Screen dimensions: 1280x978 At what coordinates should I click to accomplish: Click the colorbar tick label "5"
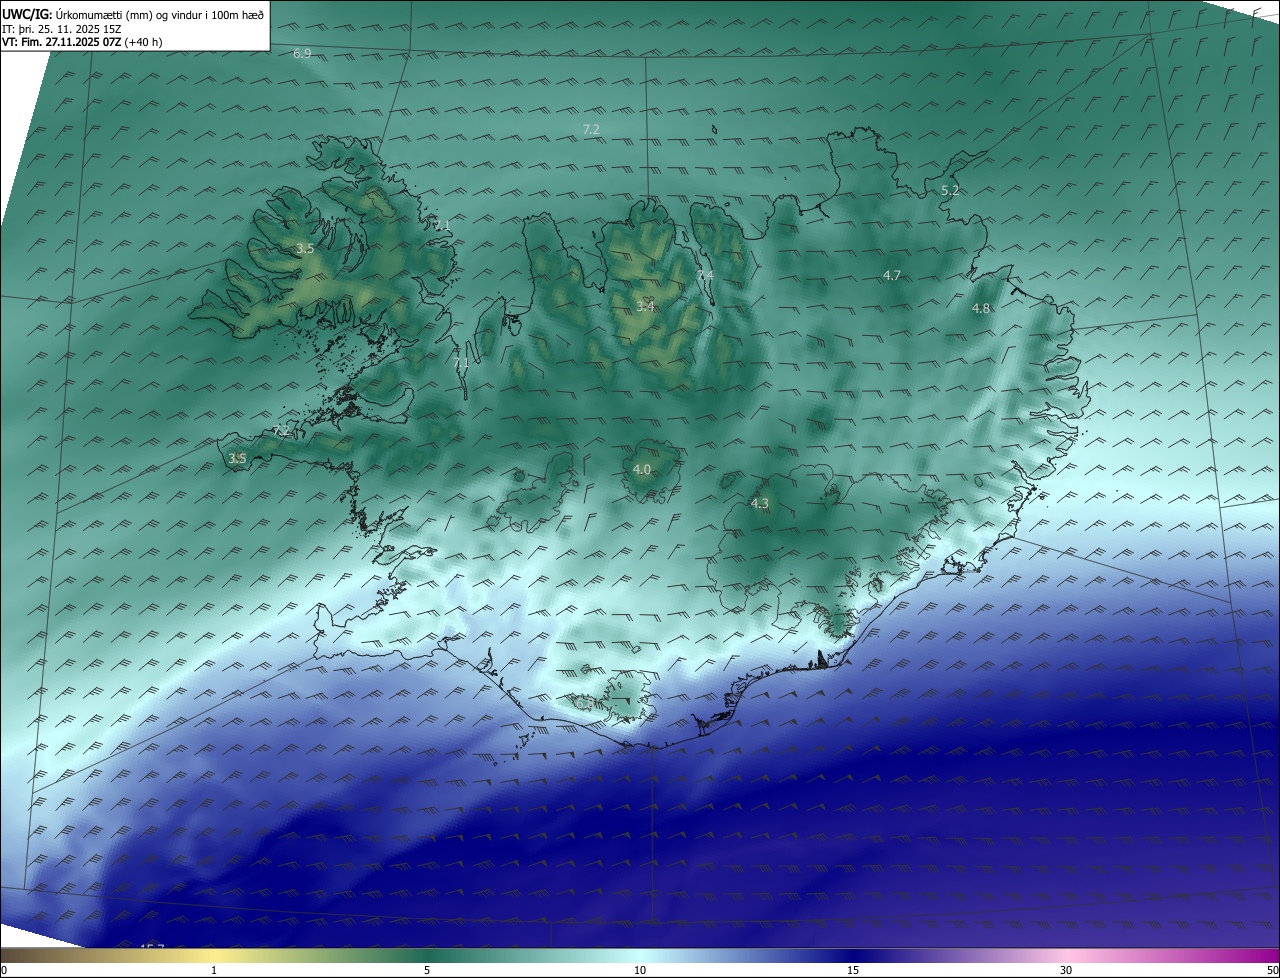[427, 970]
